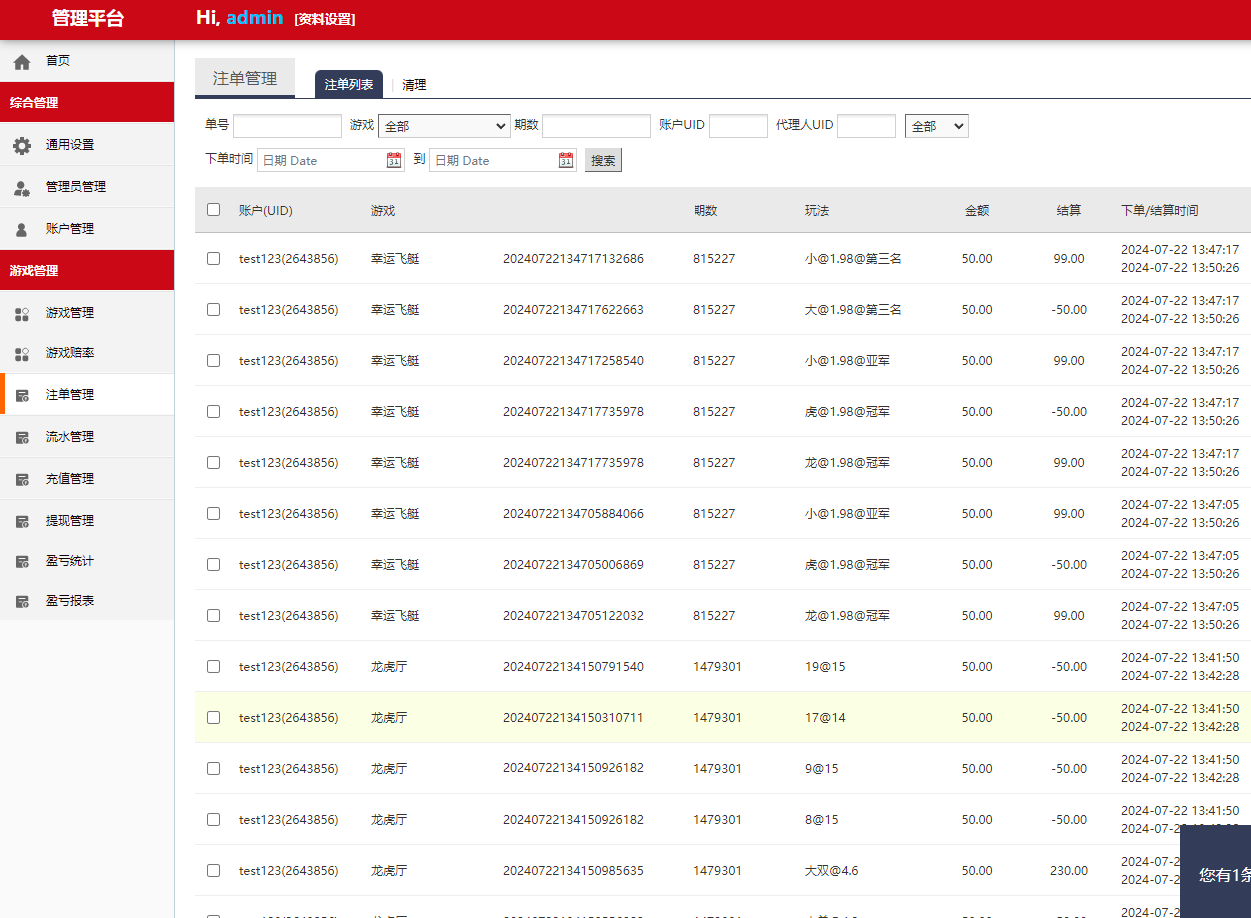Open the 游戏 filter dropdown
The height and width of the screenshot is (918, 1251).
point(444,126)
